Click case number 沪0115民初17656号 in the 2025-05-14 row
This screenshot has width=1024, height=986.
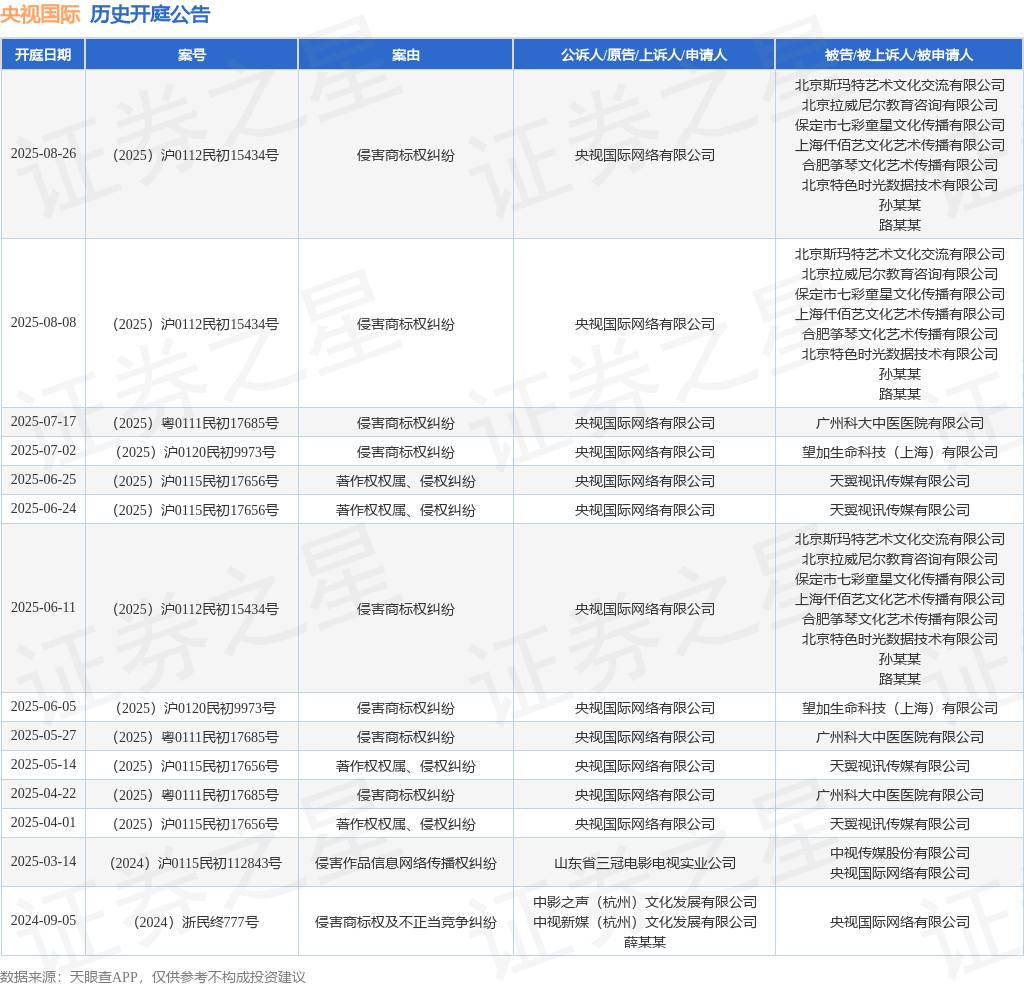coord(195,766)
